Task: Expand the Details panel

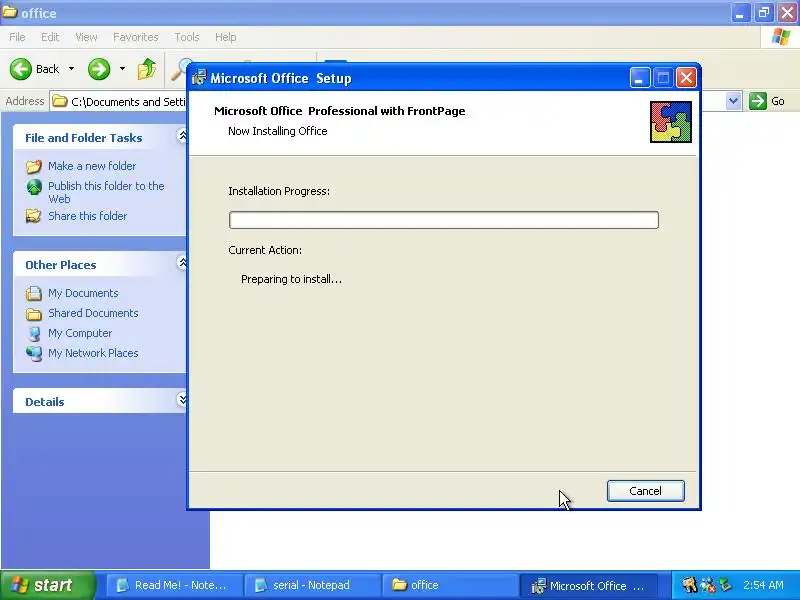Action: 182,399
